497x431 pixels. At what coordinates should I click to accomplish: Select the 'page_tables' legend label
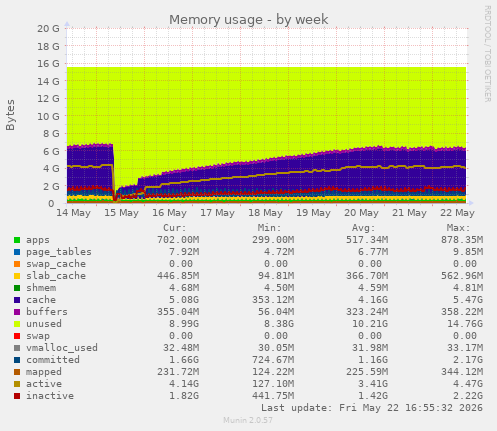click(59, 252)
